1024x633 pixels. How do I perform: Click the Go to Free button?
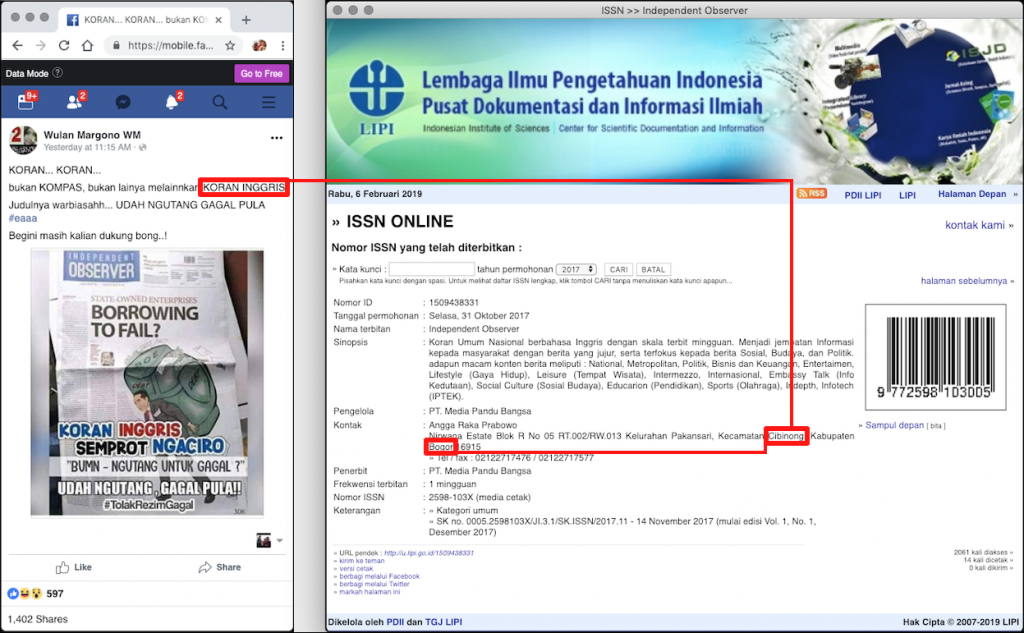[261, 73]
